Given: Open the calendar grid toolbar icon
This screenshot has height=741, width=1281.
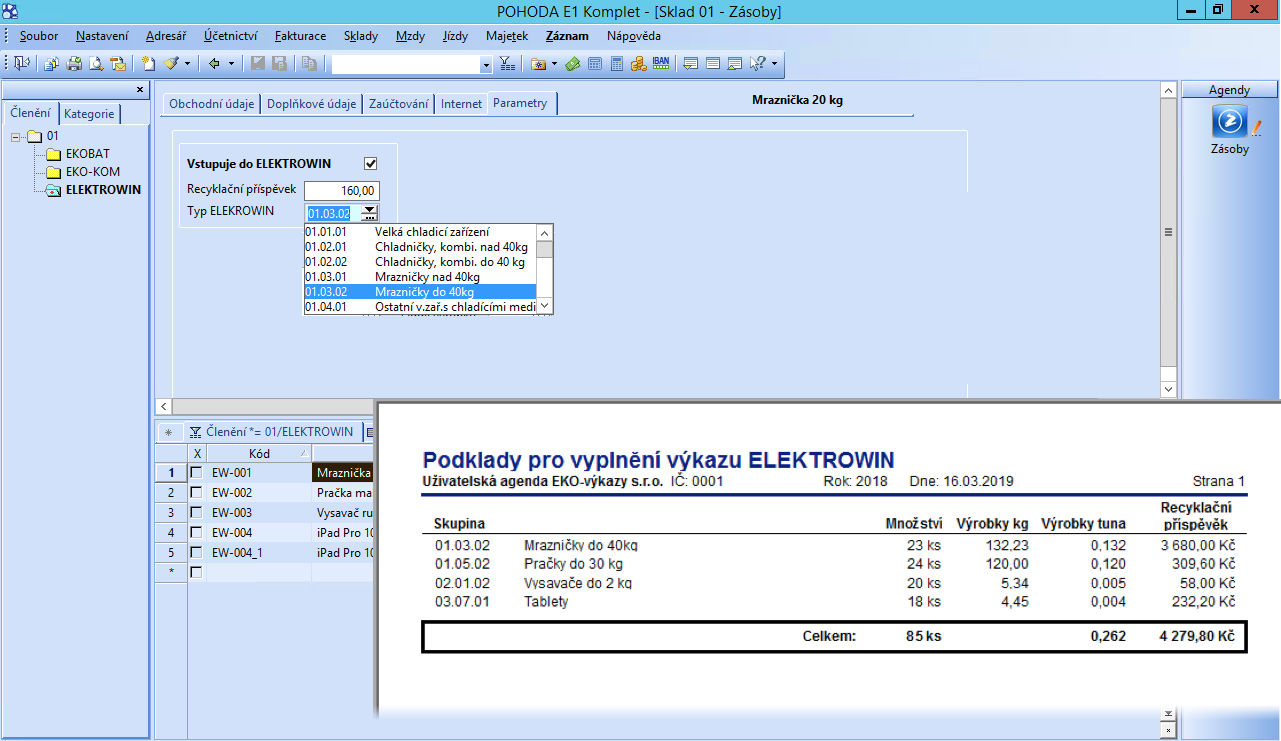Looking at the screenshot, I should pos(595,63).
